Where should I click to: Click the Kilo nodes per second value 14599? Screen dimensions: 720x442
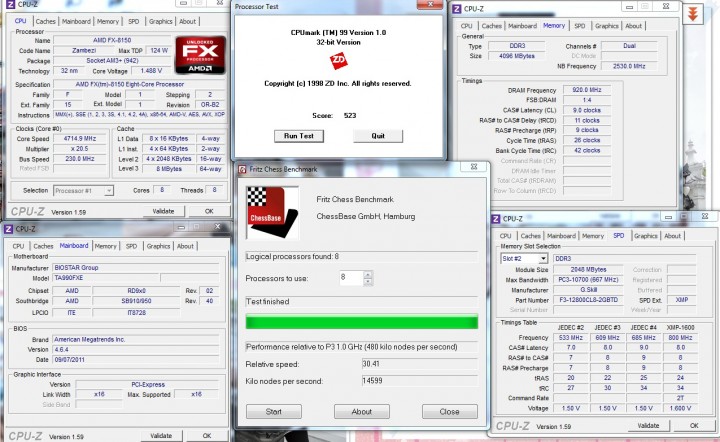(420, 381)
